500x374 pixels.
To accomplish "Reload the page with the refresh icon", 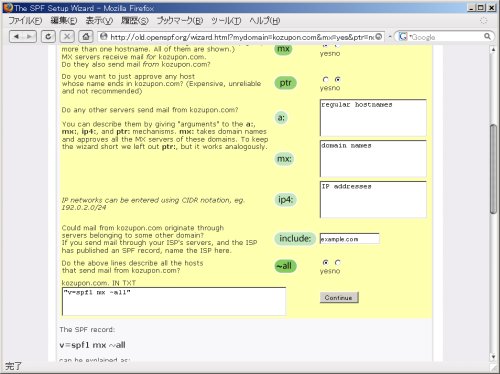I will [48, 37].
